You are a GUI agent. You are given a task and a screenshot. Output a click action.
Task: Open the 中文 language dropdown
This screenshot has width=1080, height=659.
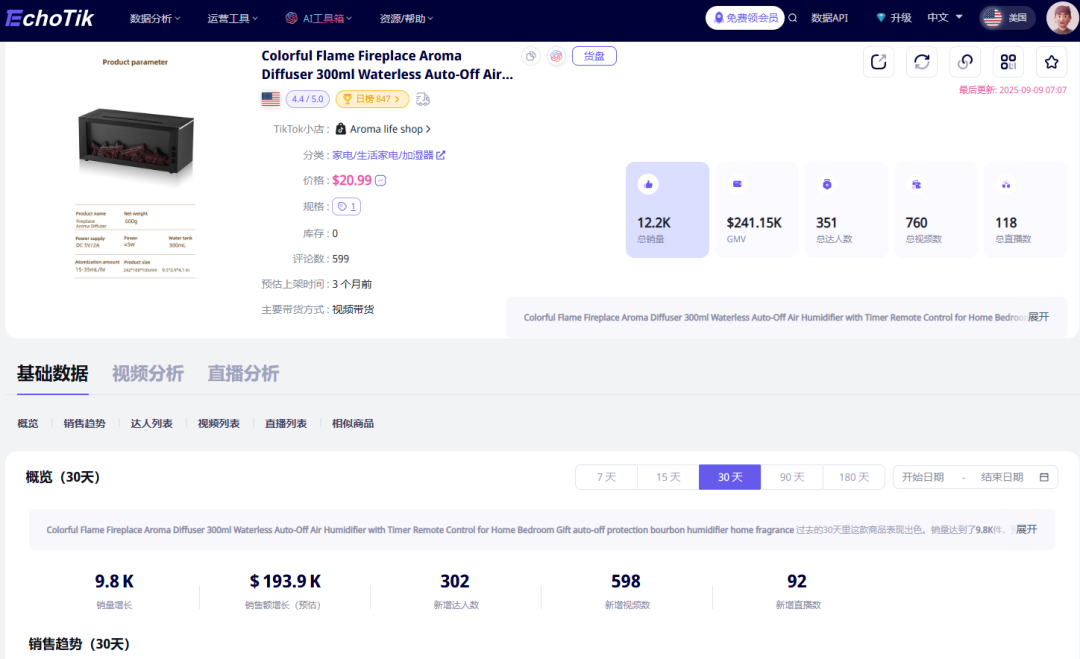coord(944,18)
